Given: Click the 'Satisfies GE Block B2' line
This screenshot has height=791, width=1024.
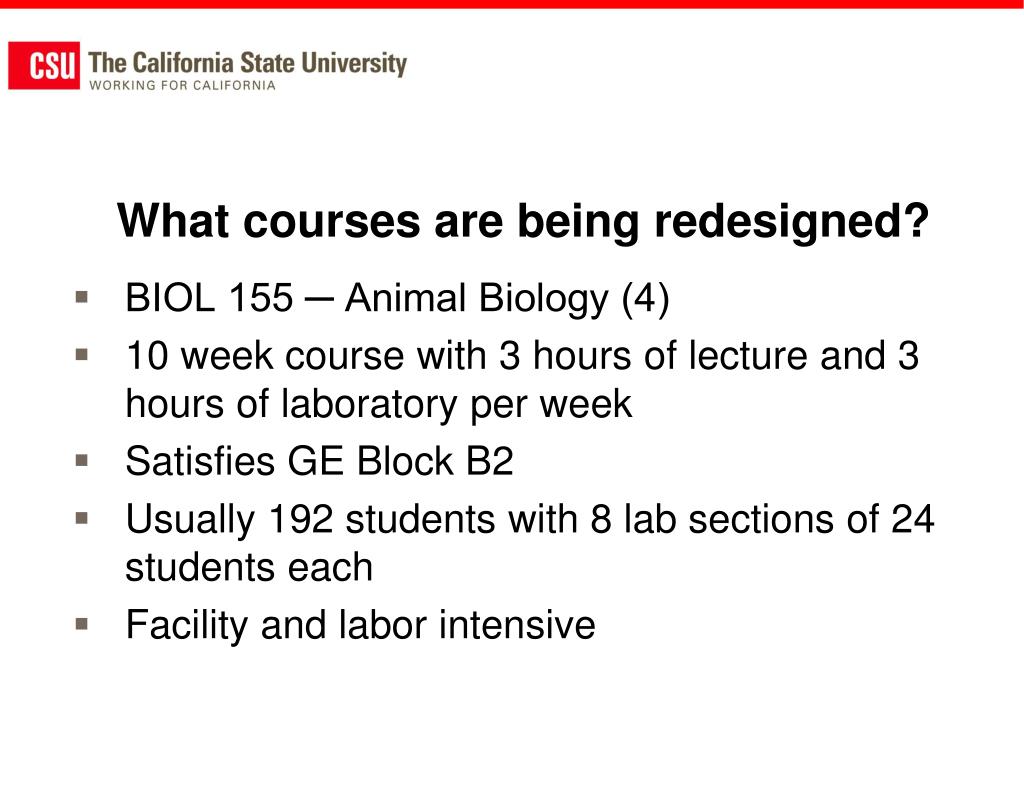Looking at the screenshot, I should (x=319, y=461).
